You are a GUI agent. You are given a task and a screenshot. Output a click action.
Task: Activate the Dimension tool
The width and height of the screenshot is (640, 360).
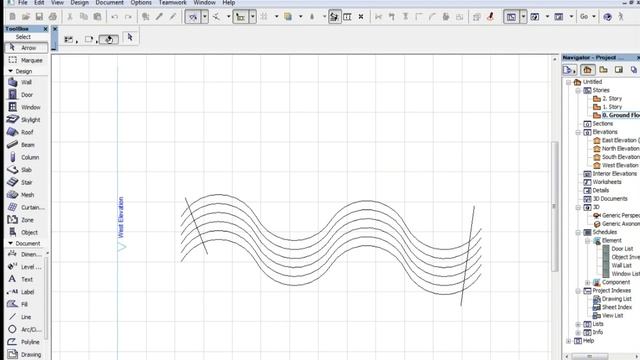click(x=25, y=254)
